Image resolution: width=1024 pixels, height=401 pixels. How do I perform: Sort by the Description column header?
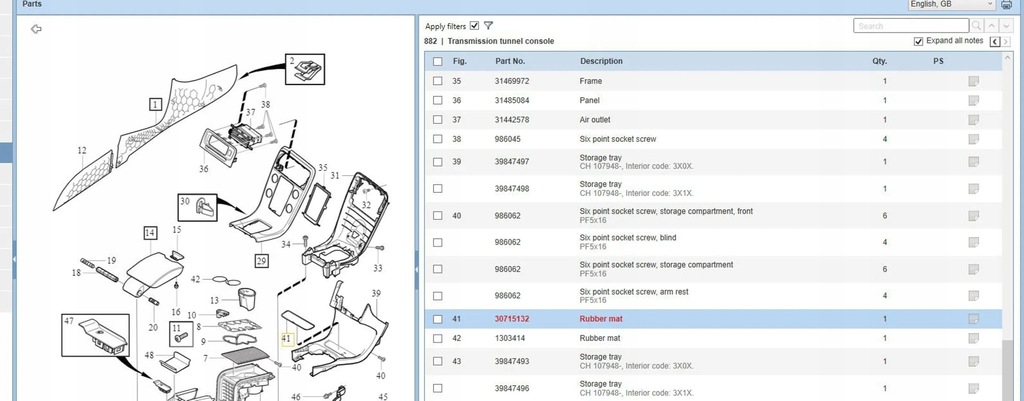tap(601, 61)
